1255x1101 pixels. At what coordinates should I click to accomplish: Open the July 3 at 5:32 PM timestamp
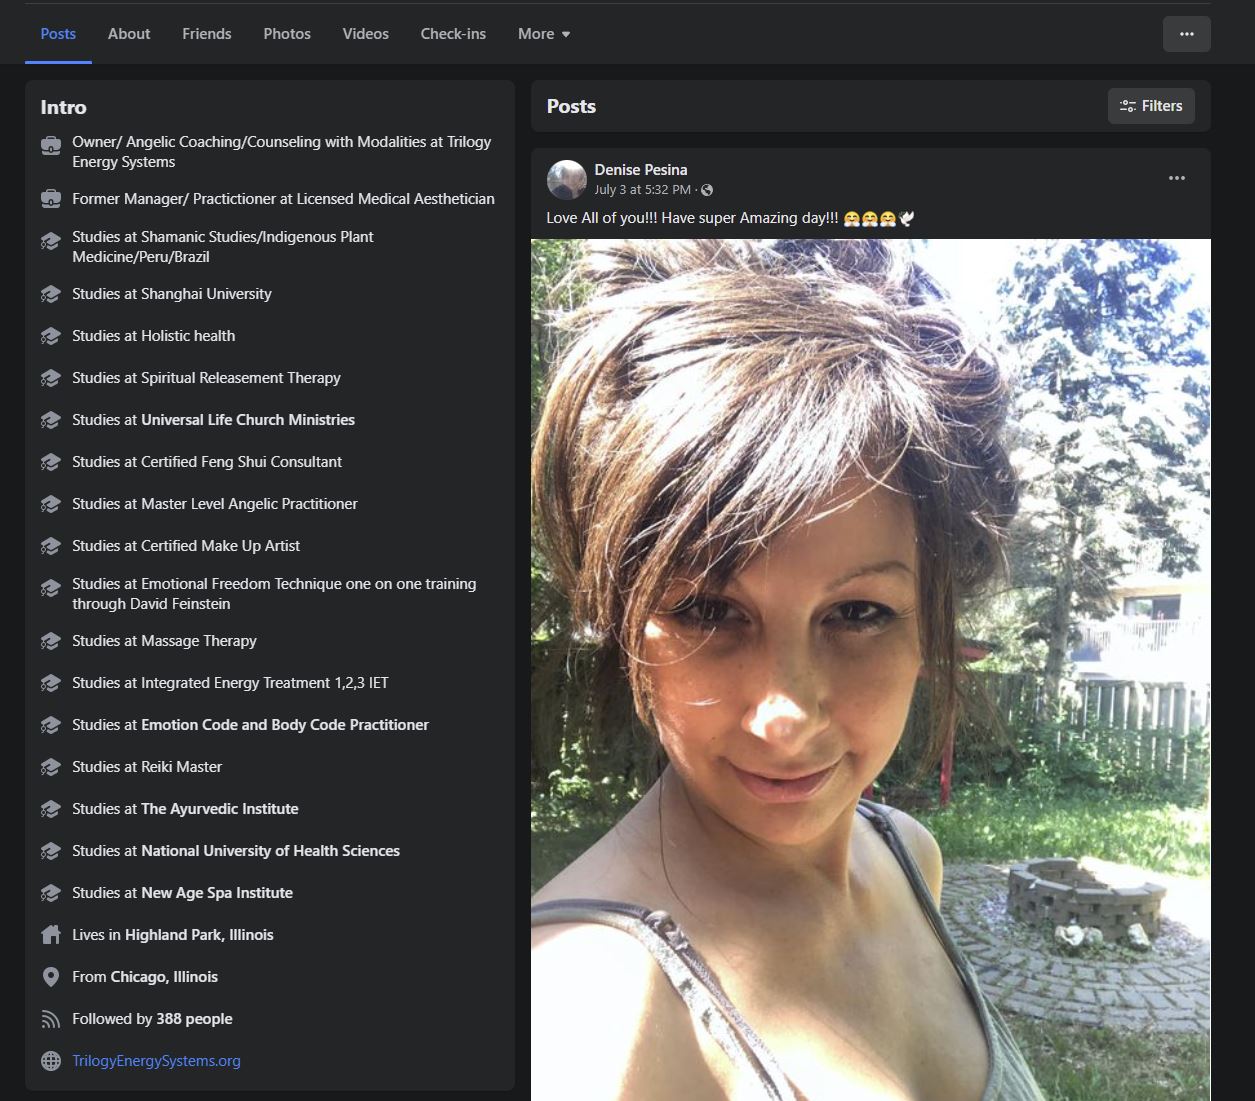pos(643,190)
